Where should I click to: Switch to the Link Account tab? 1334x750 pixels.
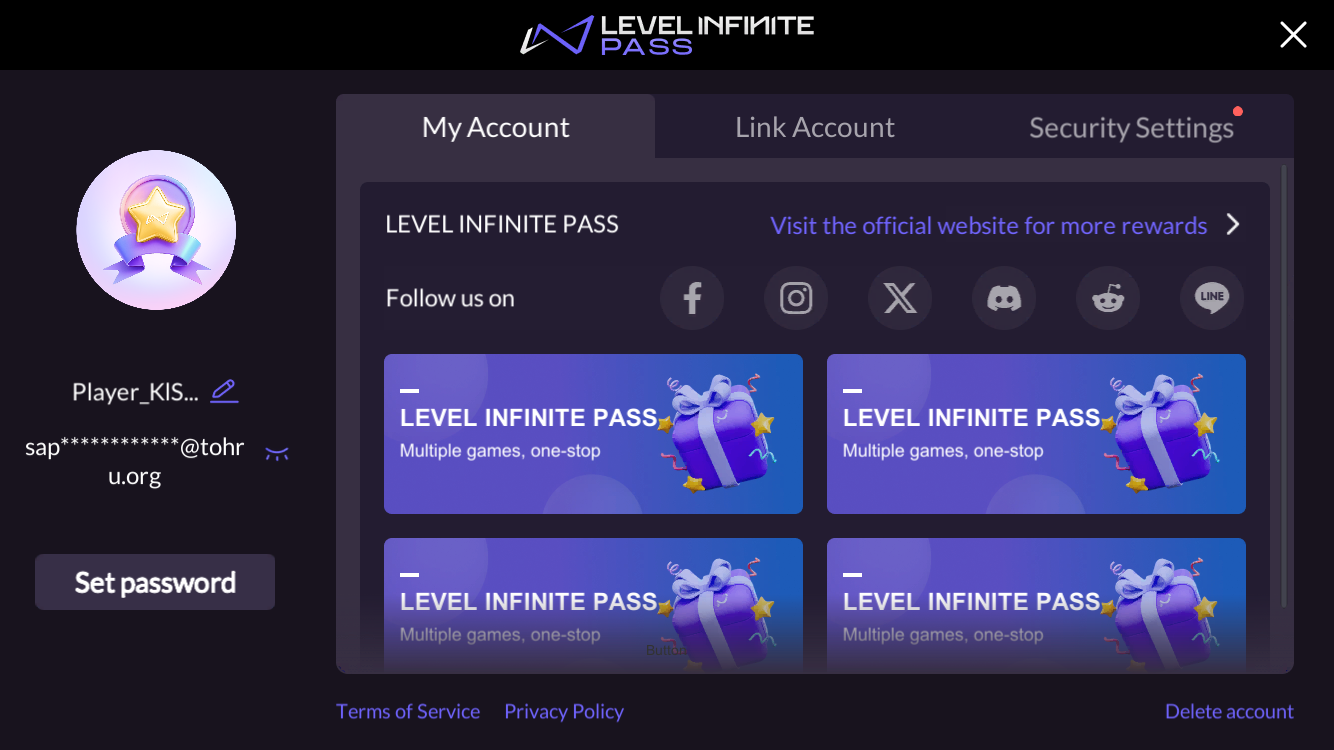pyautogui.click(x=815, y=126)
